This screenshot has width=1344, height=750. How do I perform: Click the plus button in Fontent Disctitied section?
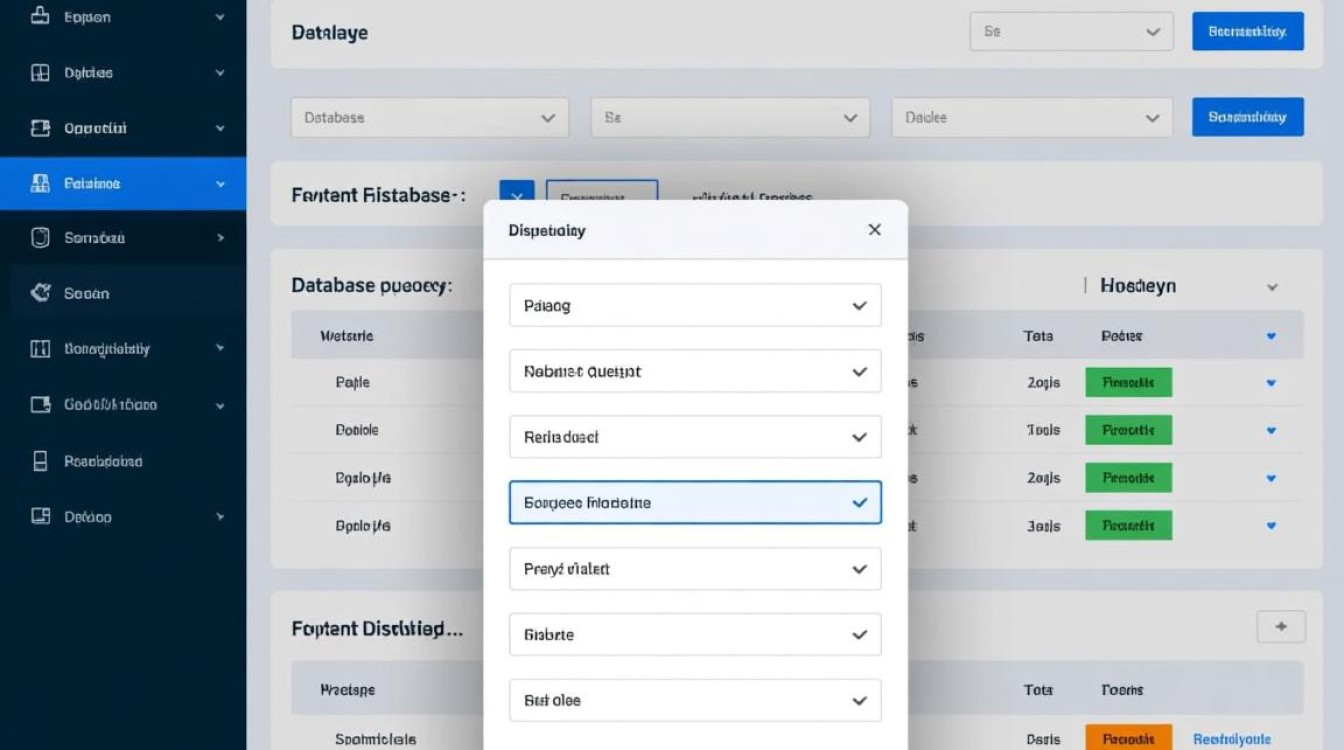[1280, 627]
